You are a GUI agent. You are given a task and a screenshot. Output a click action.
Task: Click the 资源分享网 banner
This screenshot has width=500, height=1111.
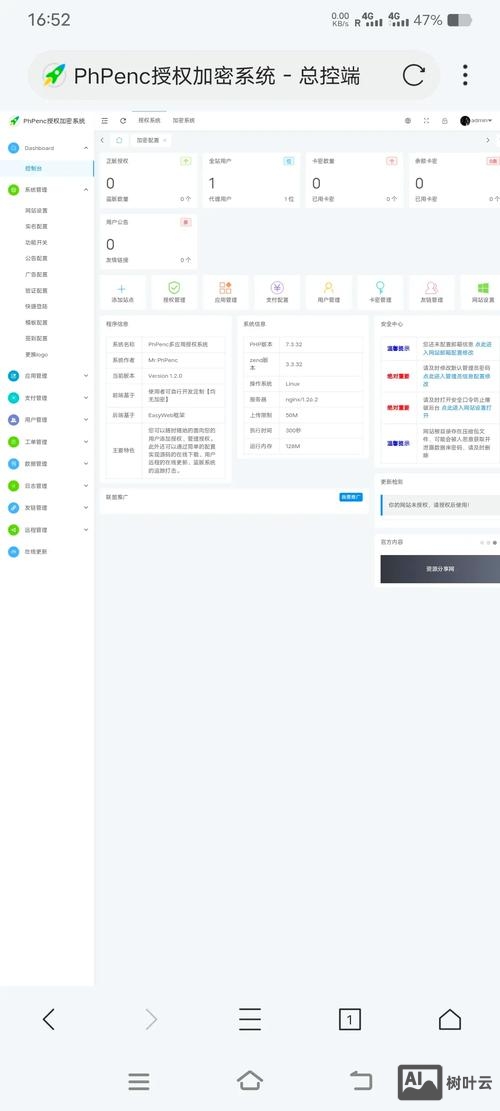coord(440,569)
